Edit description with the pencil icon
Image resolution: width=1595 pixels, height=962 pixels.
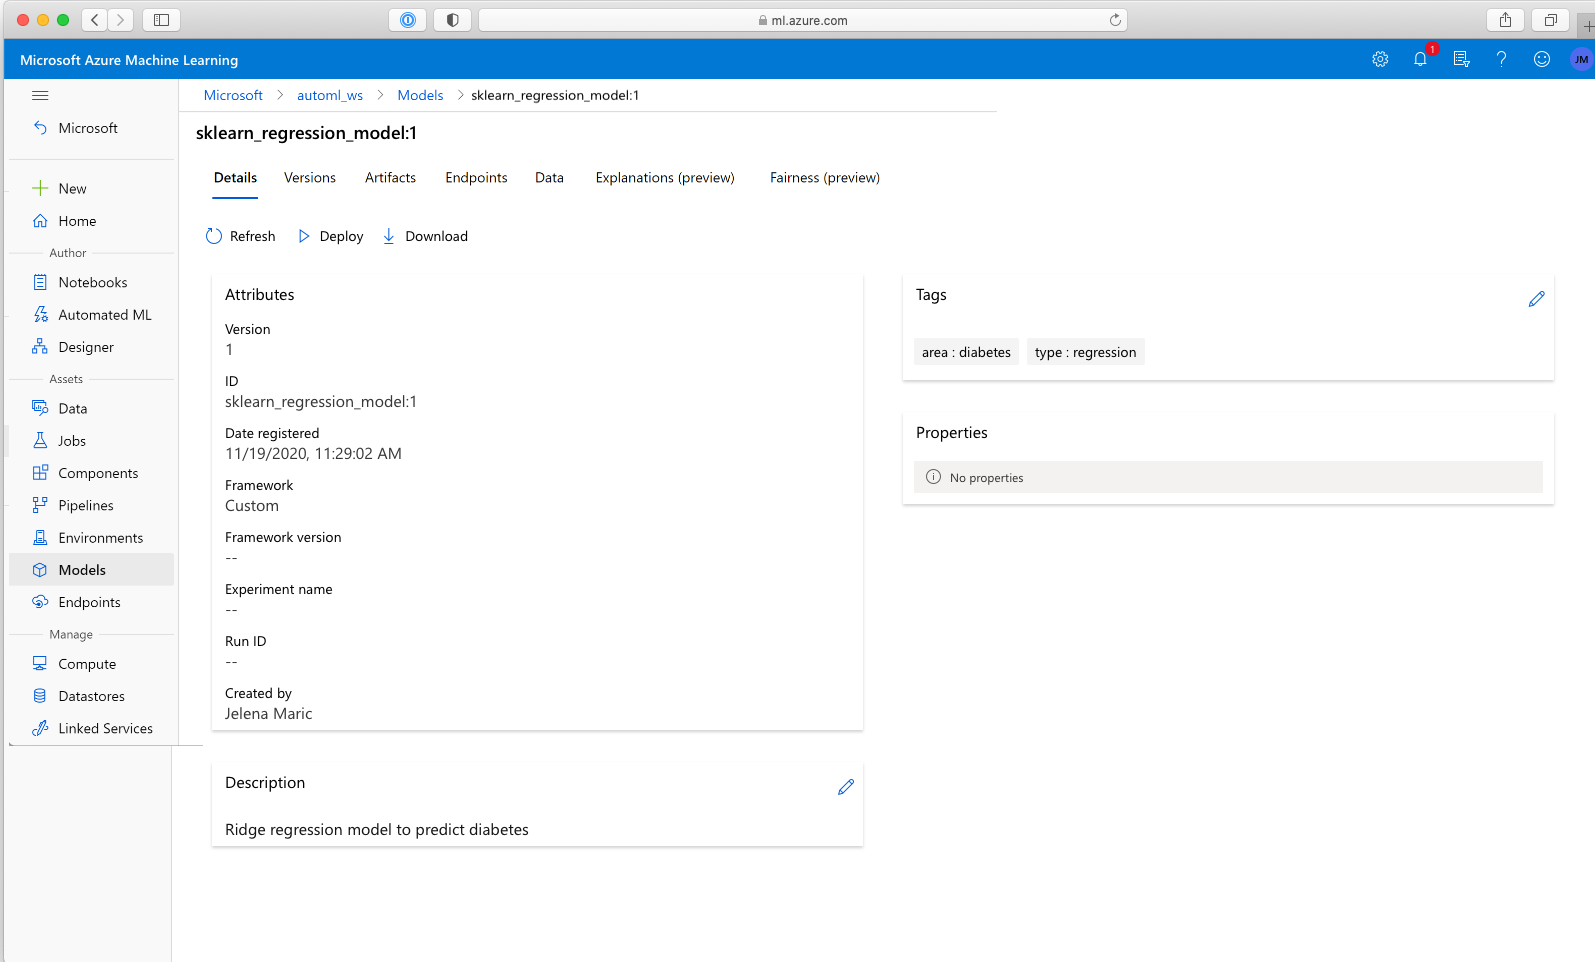(x=846, y=787)
